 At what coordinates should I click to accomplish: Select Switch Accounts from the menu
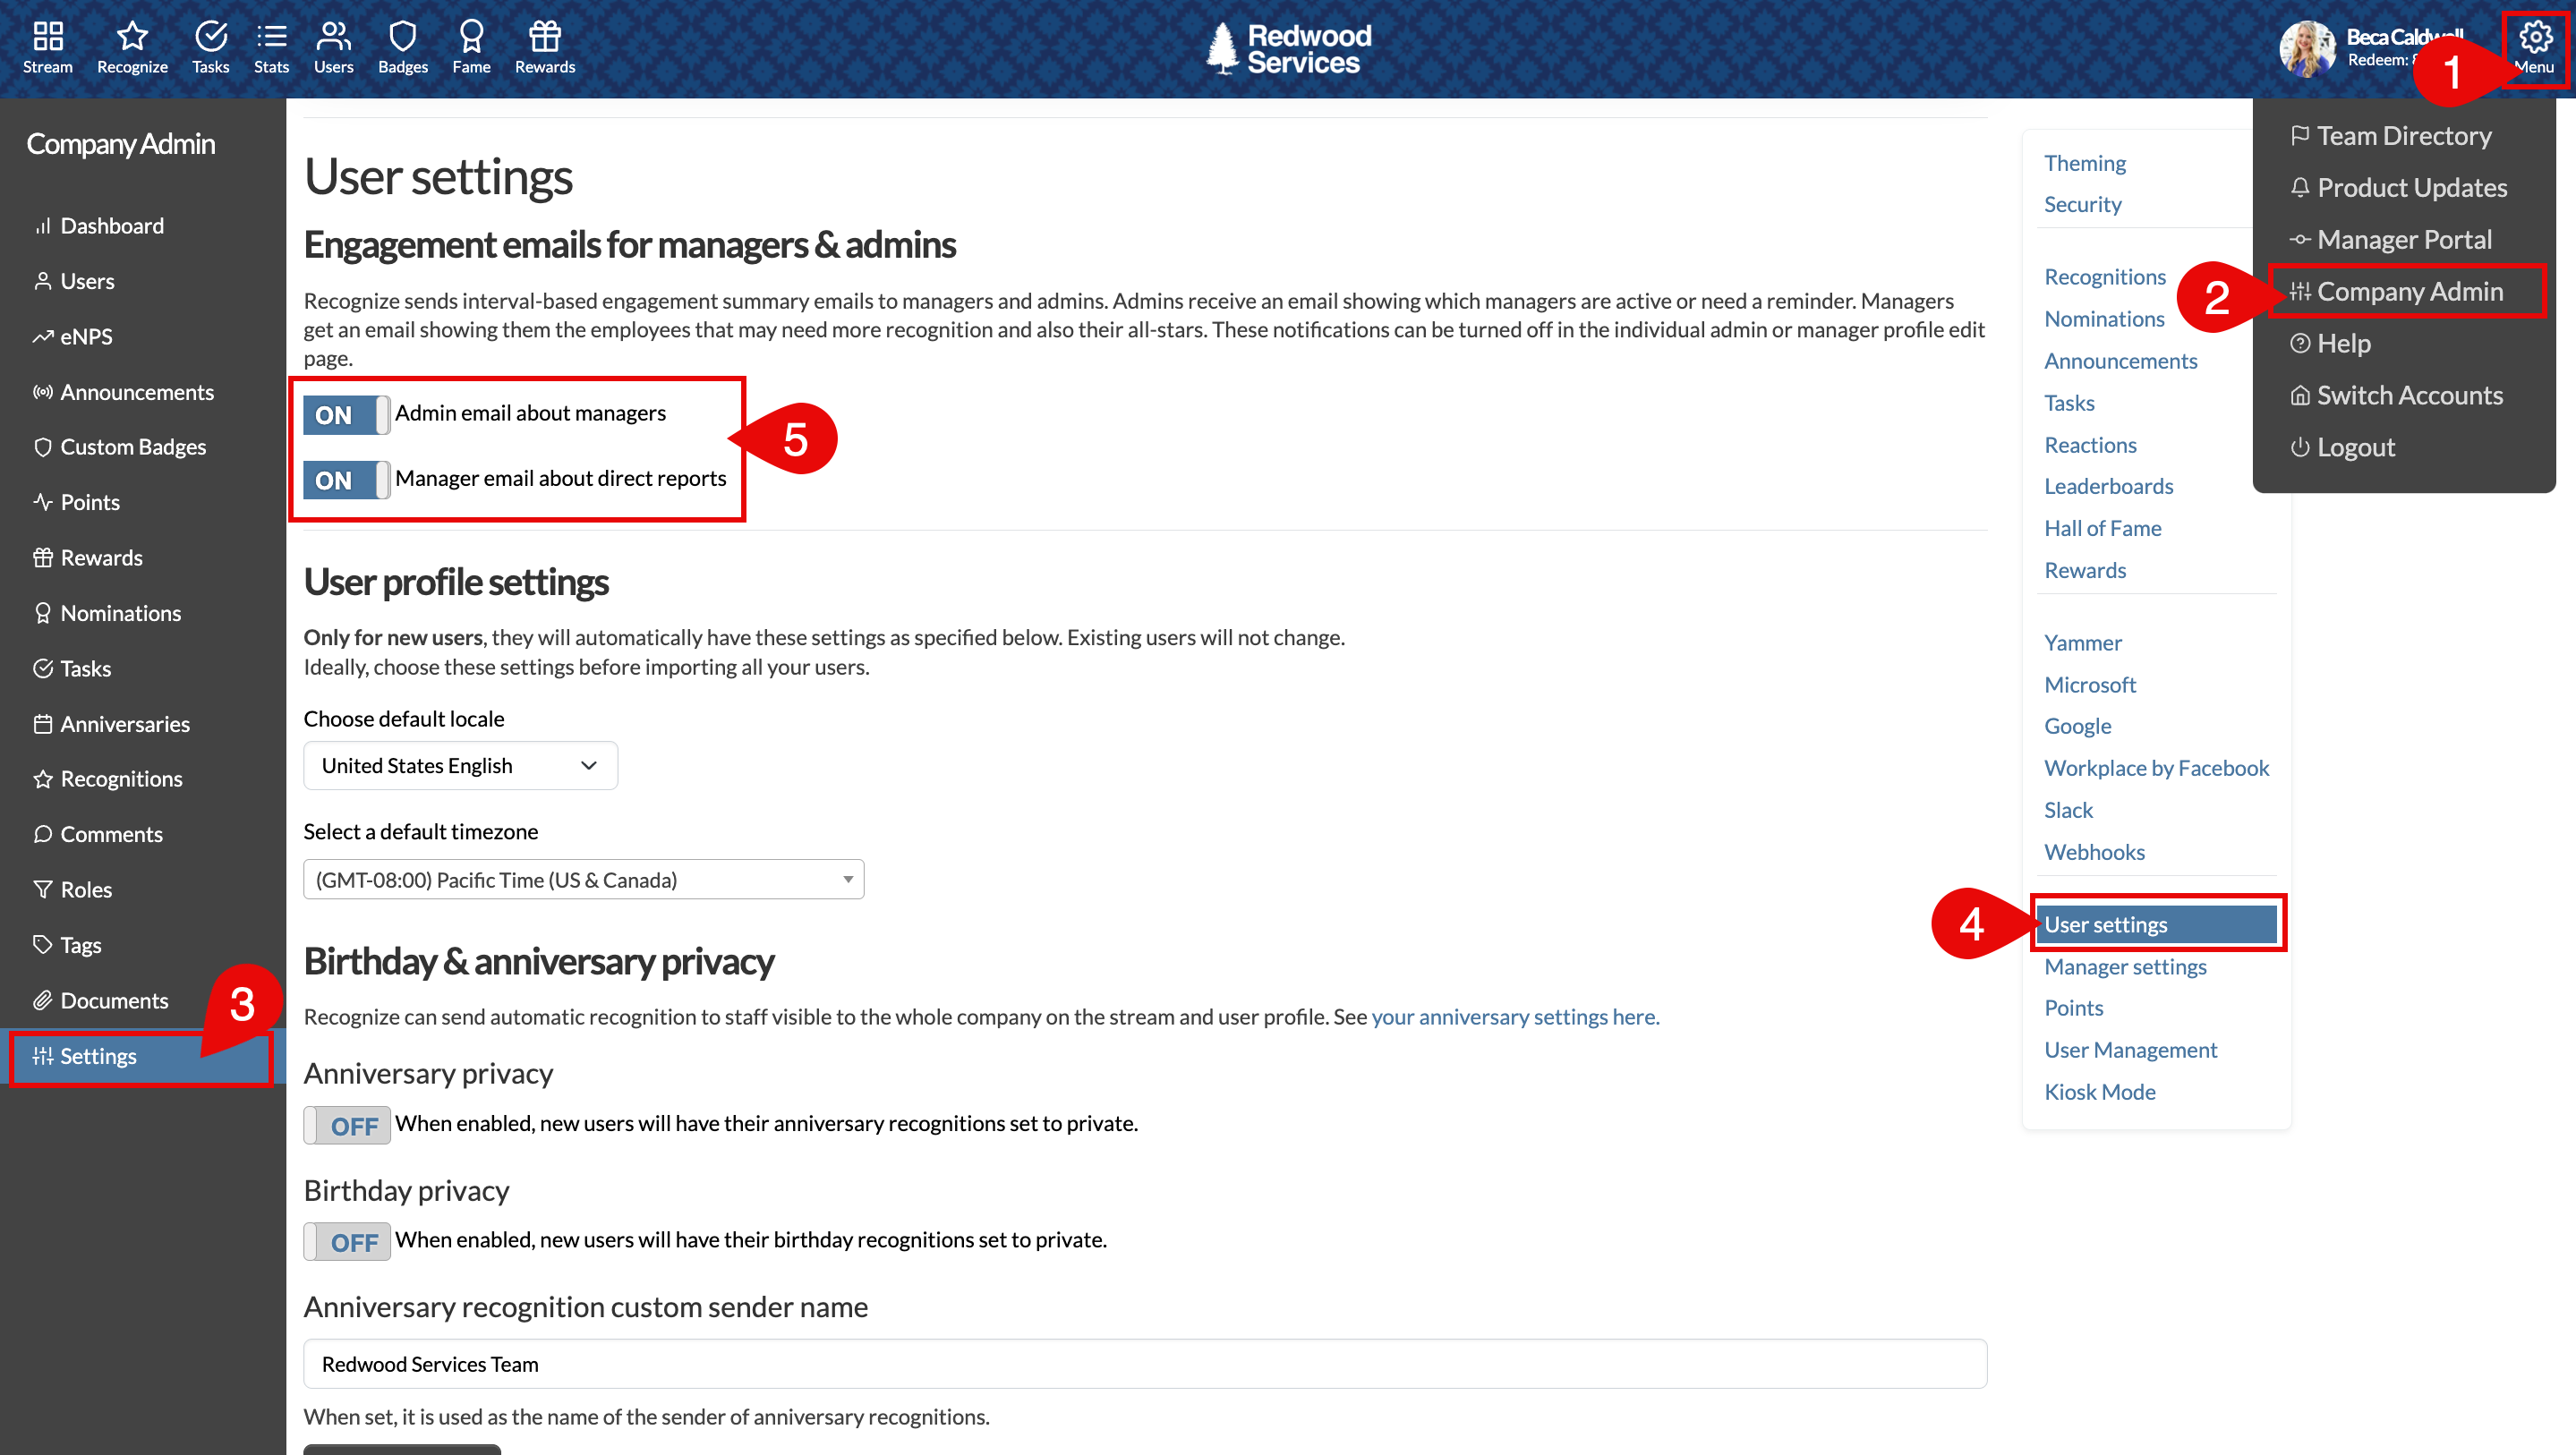coord(2396,396)
